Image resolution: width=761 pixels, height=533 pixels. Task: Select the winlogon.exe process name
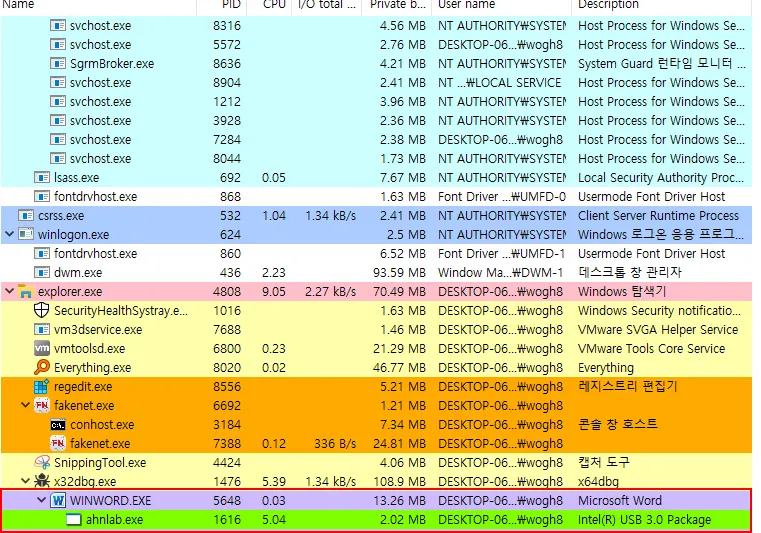click(73, 235)
